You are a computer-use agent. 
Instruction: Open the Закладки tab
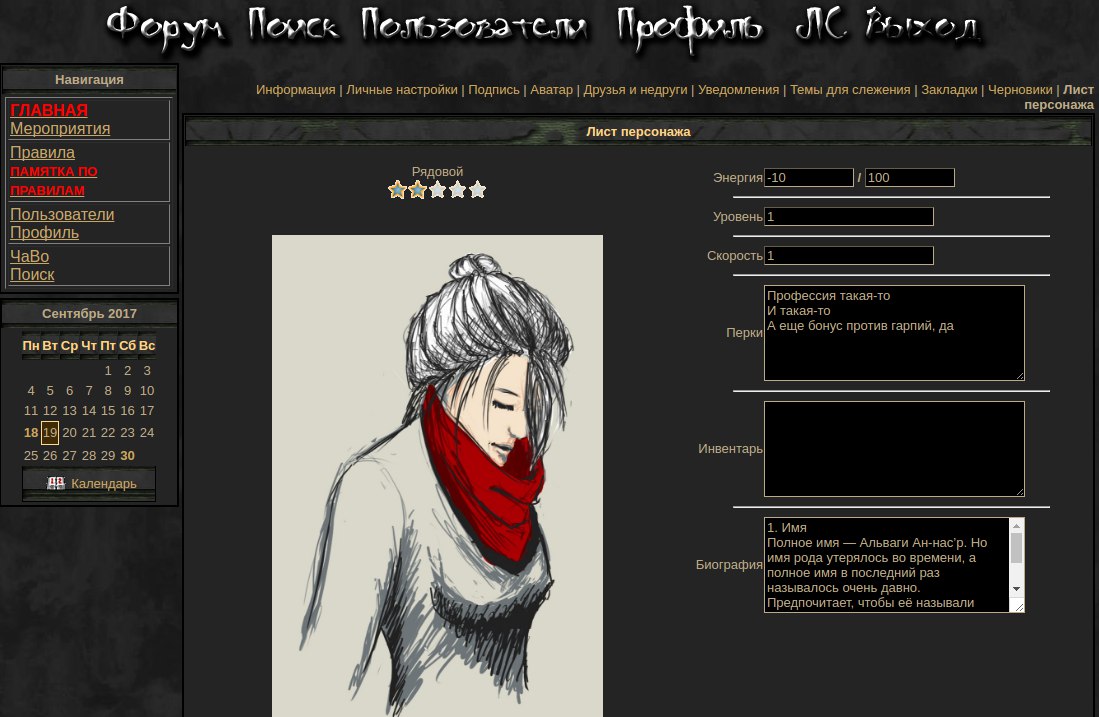pyautogui.click(x=949, y=90)
